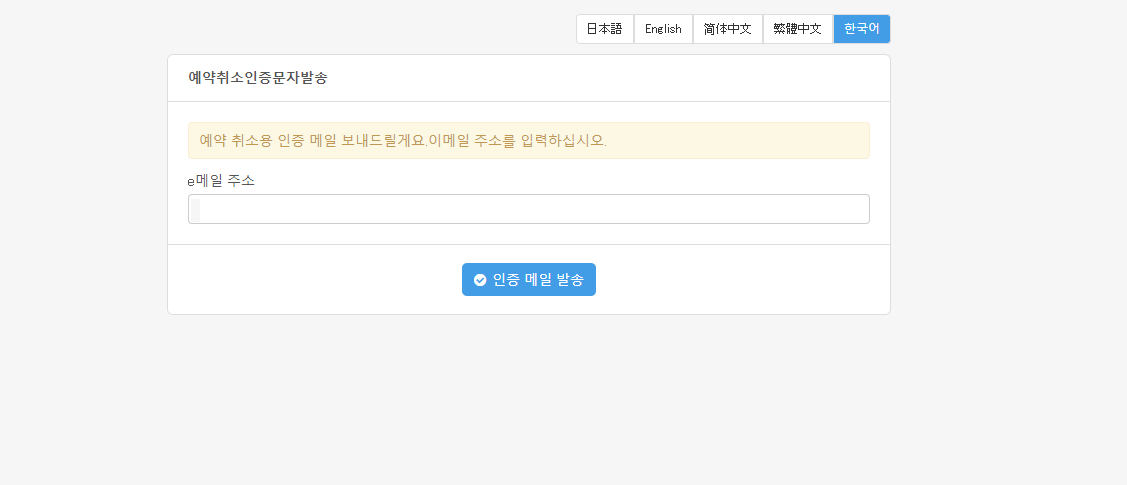
Task: Click the 예약취소인증문자발송 heading text
Action: (257, 78)
